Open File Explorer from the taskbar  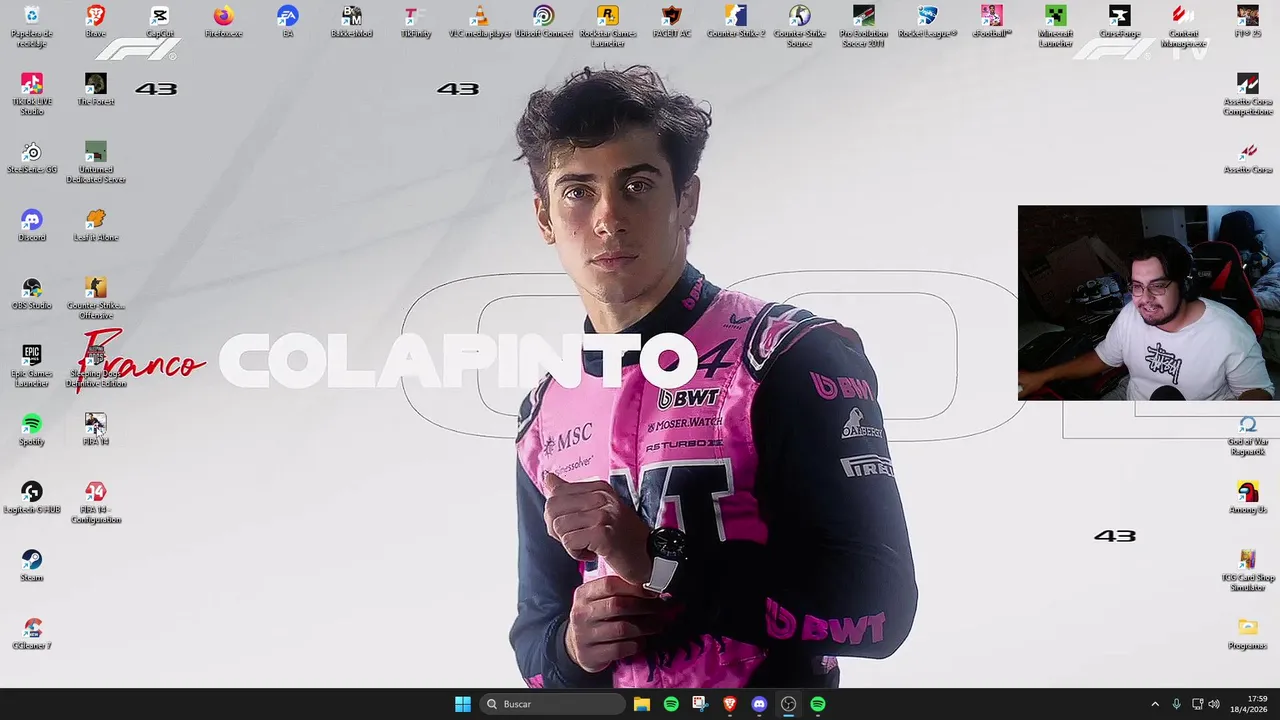click(642, 704)
